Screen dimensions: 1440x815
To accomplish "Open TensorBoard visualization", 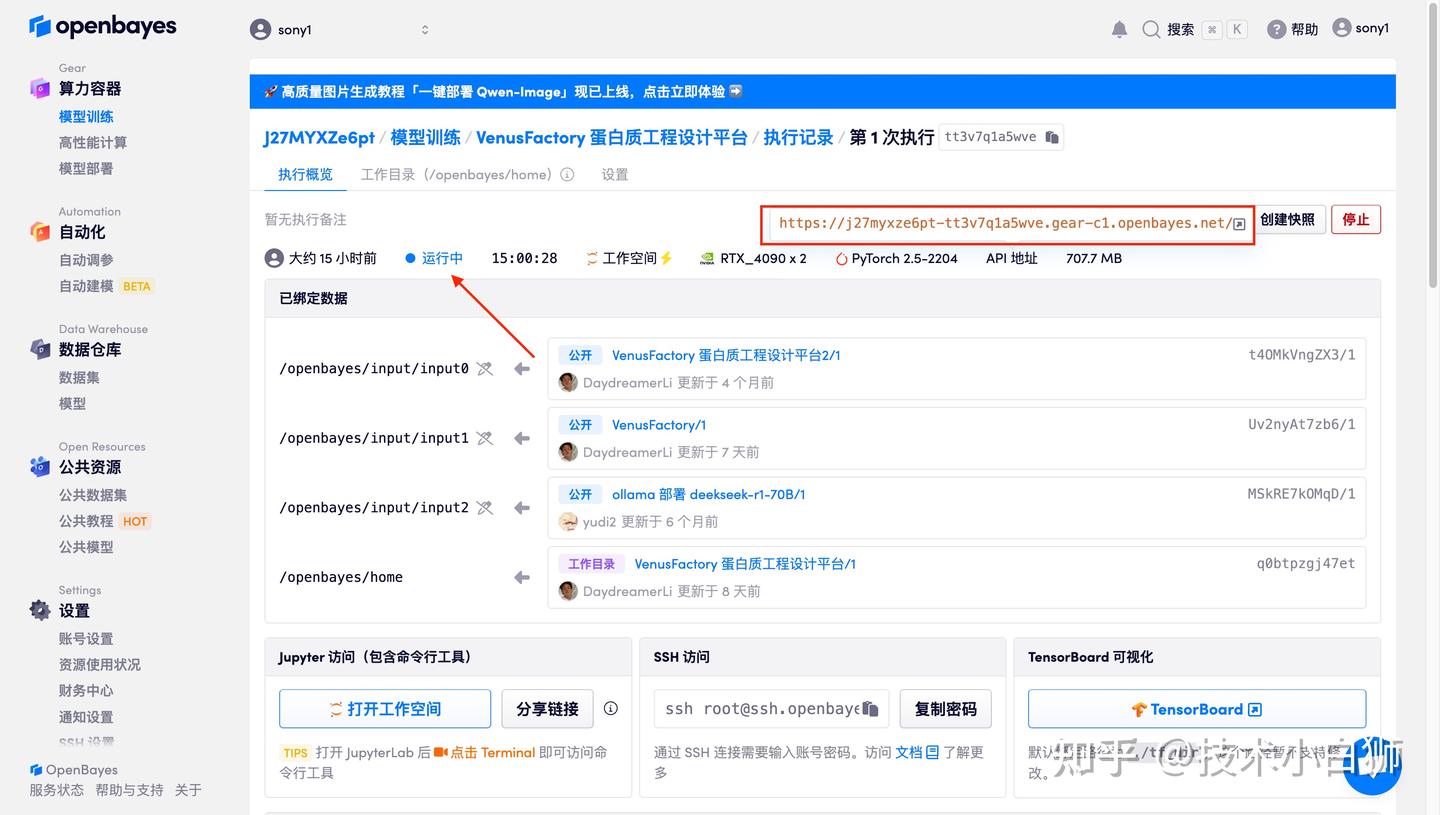I will [1196, 708].
